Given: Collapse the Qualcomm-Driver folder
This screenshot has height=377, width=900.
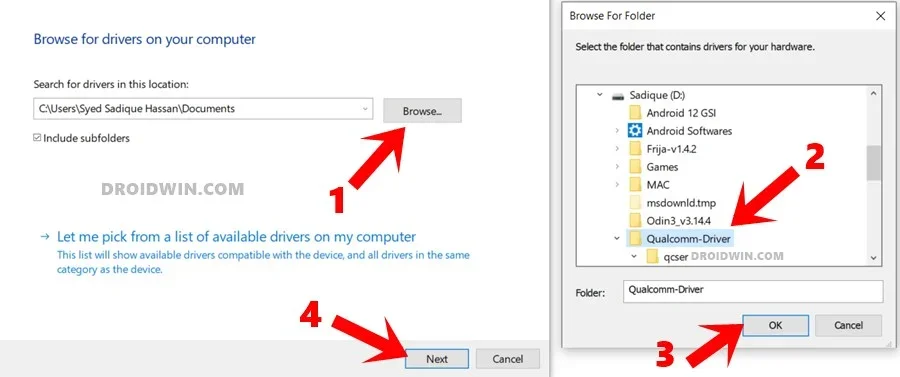Looking at the screenshot, I should [617, 238].
